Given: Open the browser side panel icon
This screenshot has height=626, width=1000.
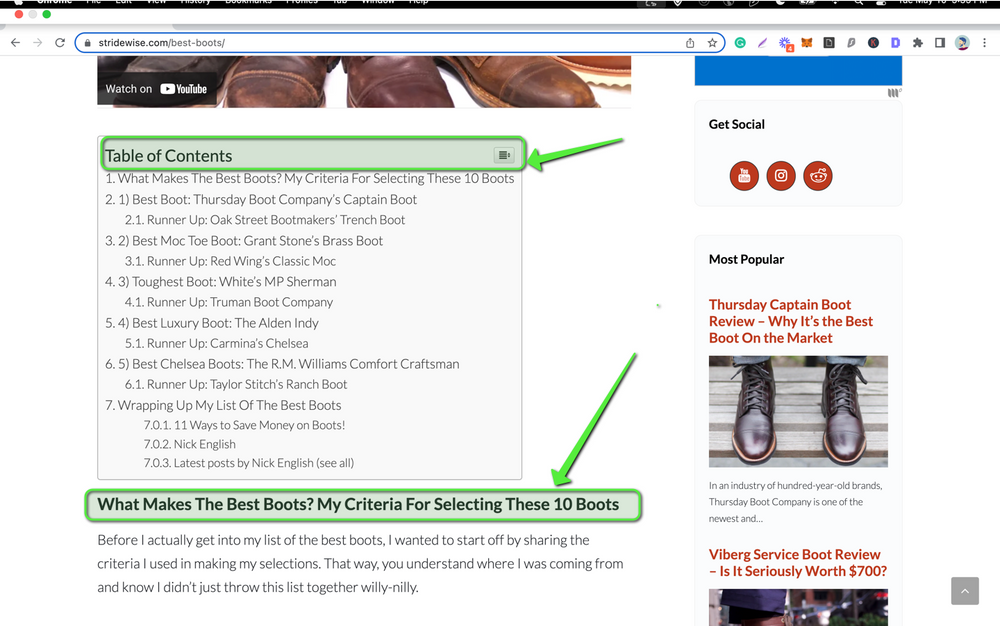Looking at the screenshot, I should pyautogui.click(x=939, y=42).
